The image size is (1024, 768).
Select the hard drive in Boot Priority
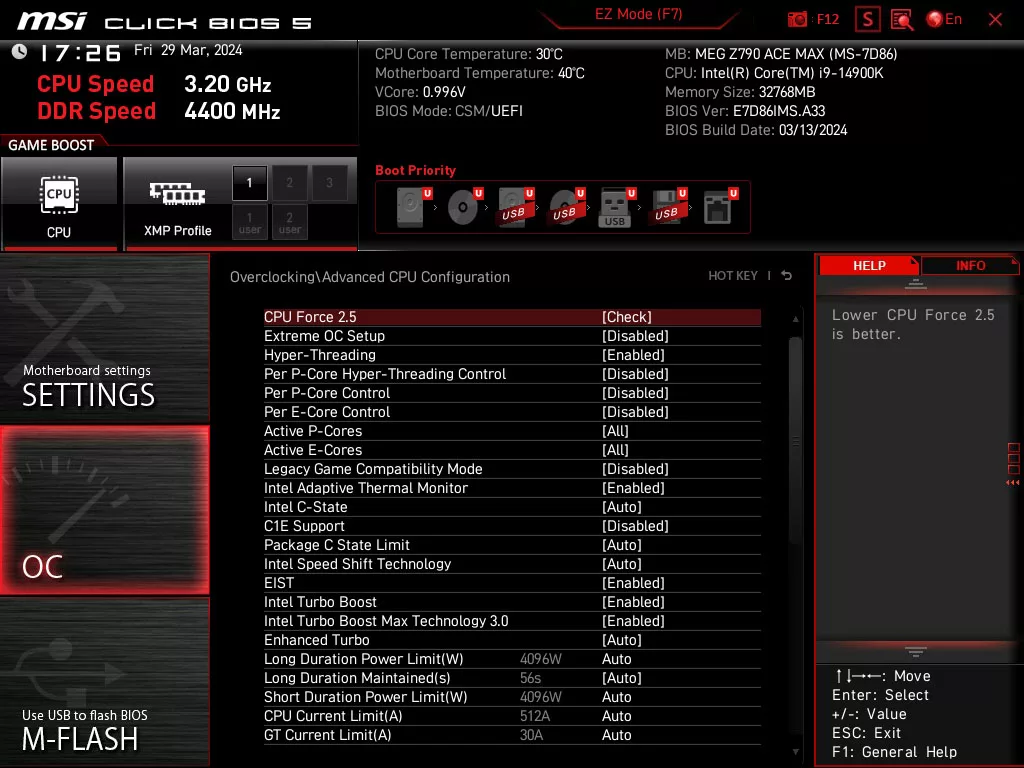click(x=408, y=206)
